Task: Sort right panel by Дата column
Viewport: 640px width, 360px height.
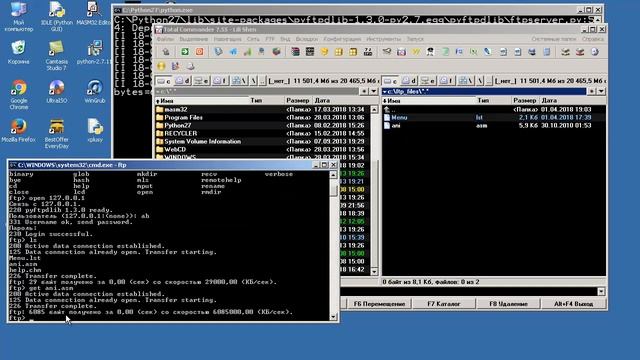Action: tap(573, 100)
